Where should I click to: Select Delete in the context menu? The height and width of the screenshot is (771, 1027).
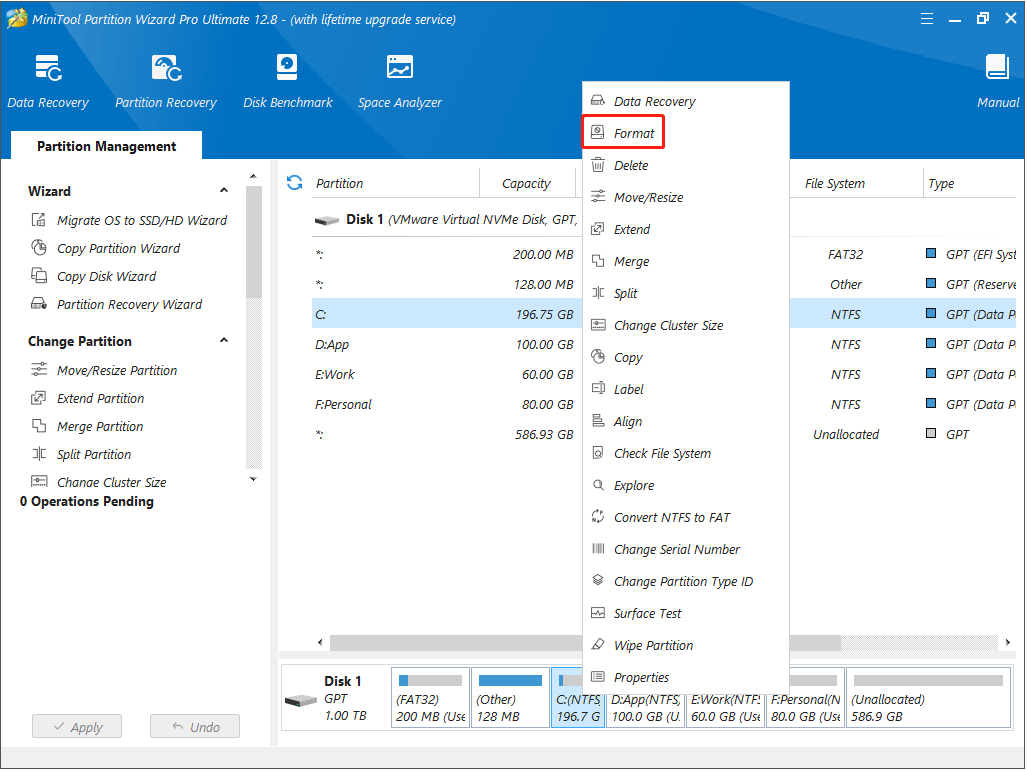point(686,165)
